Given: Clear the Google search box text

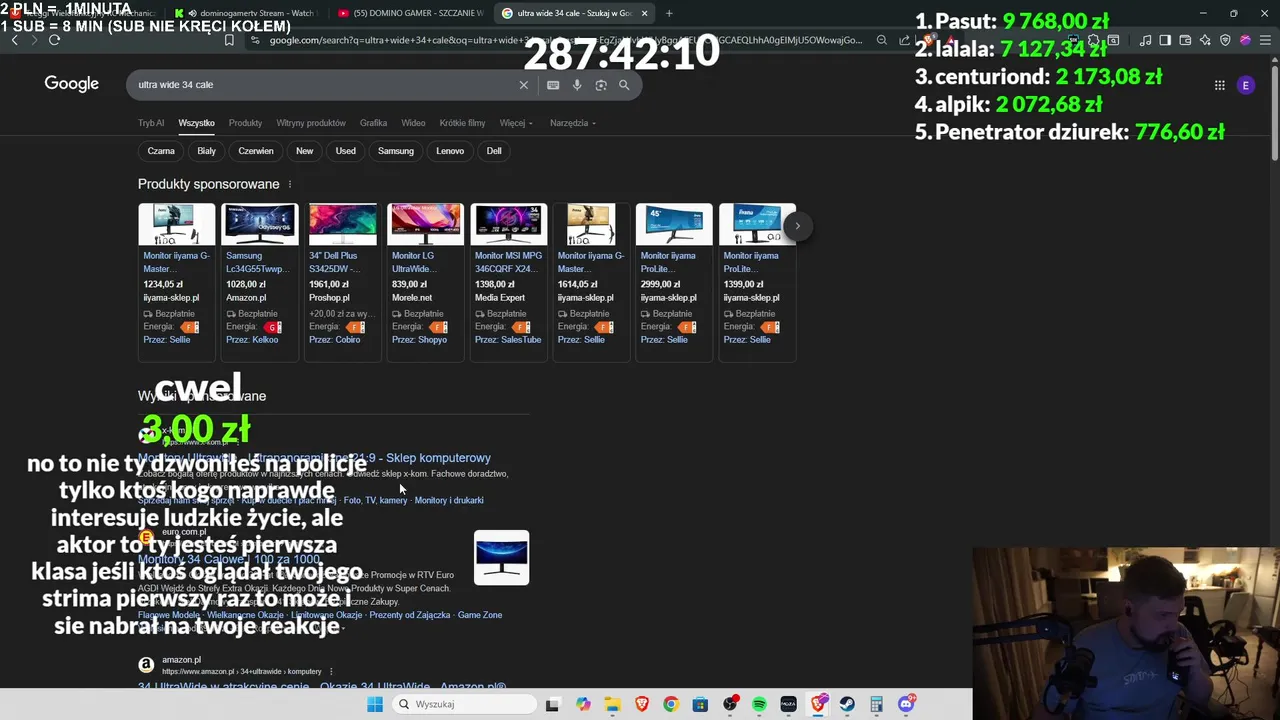Looking at the screenshot, I should click(x=523, y=85).
